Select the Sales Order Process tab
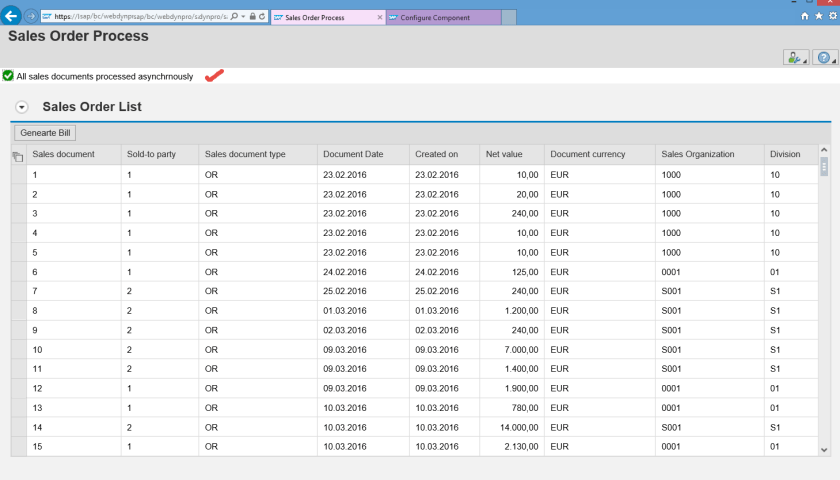Screen dimensions: 840x480 click(x=320, y=17)
